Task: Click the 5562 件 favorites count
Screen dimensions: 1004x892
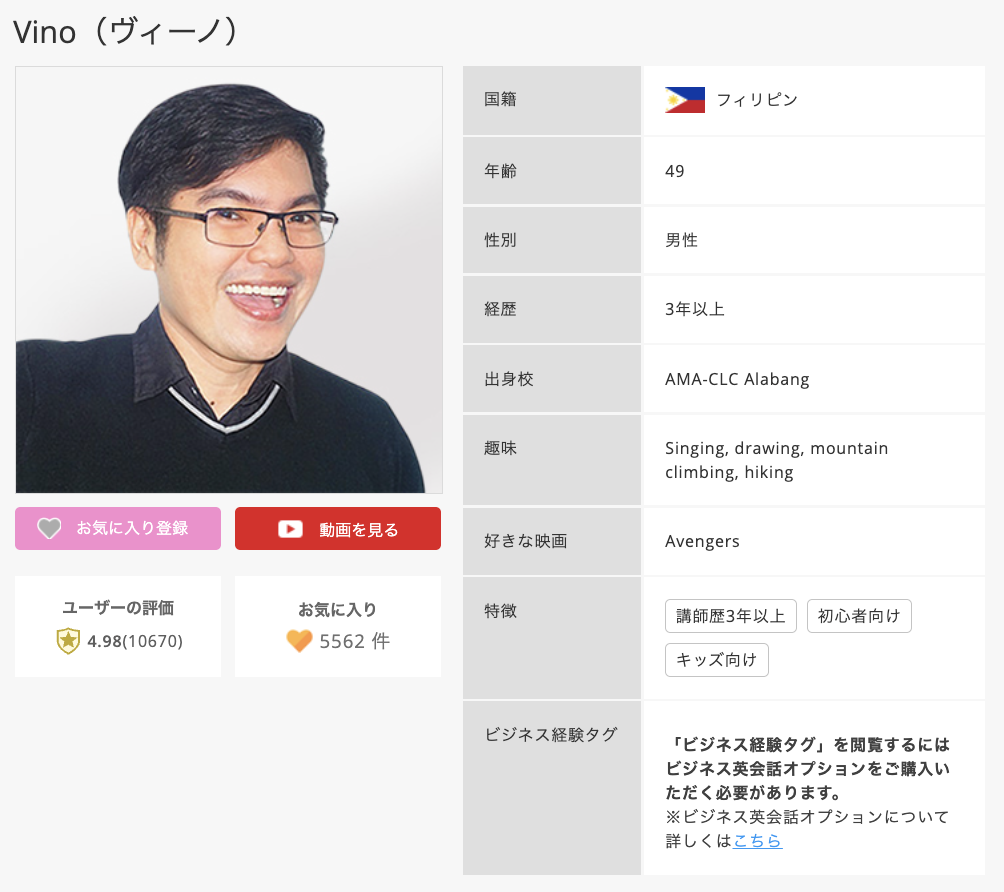Action: (354, 641)
